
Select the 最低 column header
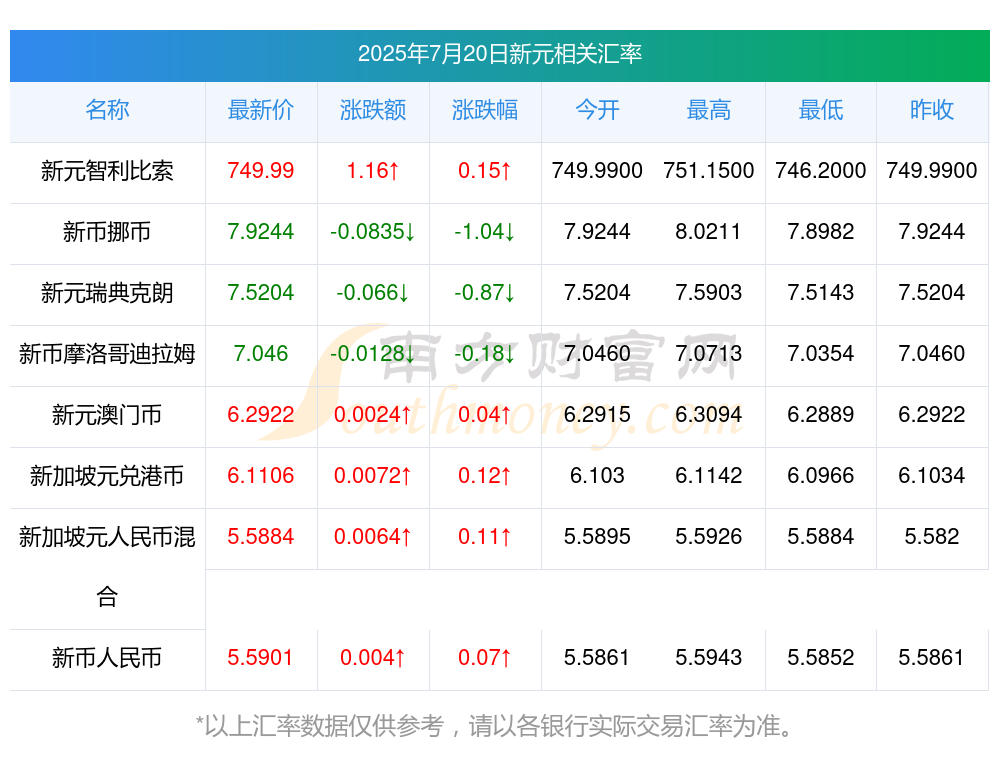820,110
